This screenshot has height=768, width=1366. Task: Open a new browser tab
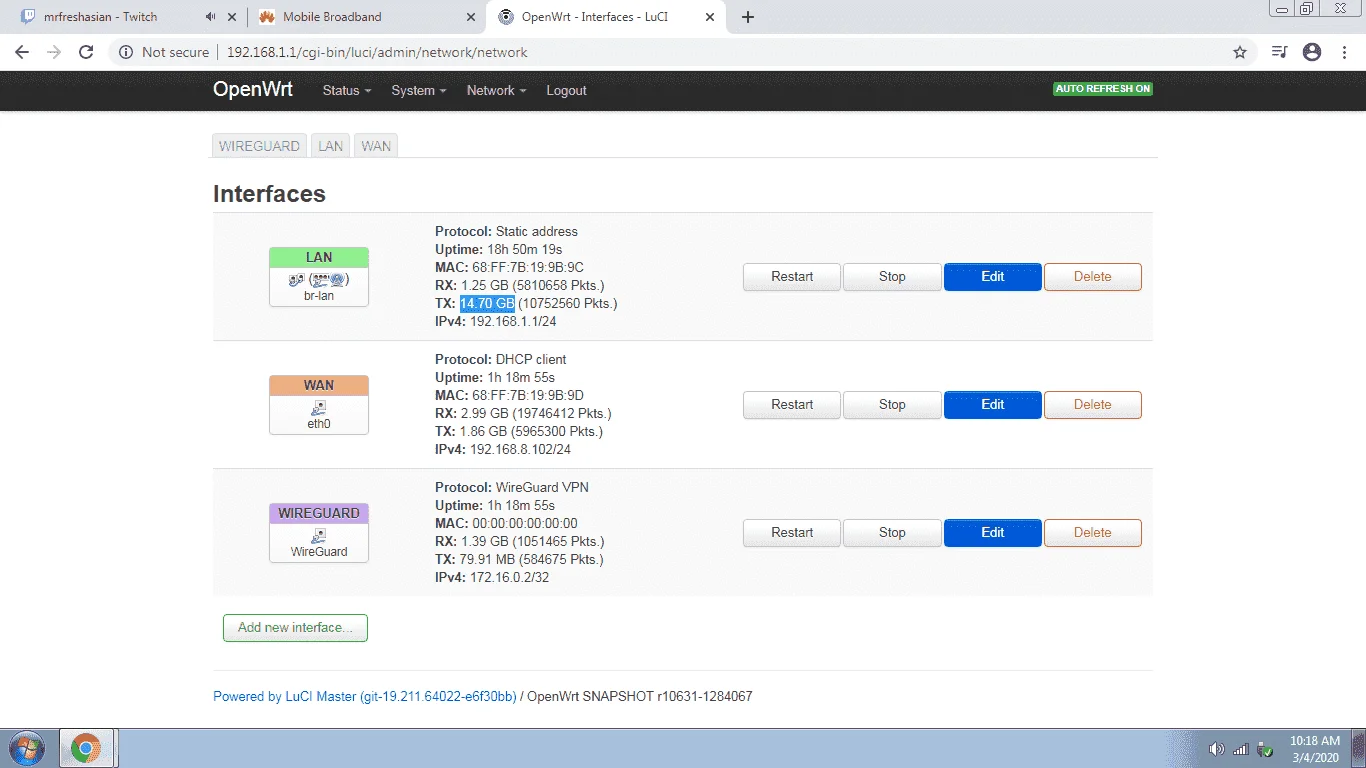pyautogui.click(x=748, y=17)
